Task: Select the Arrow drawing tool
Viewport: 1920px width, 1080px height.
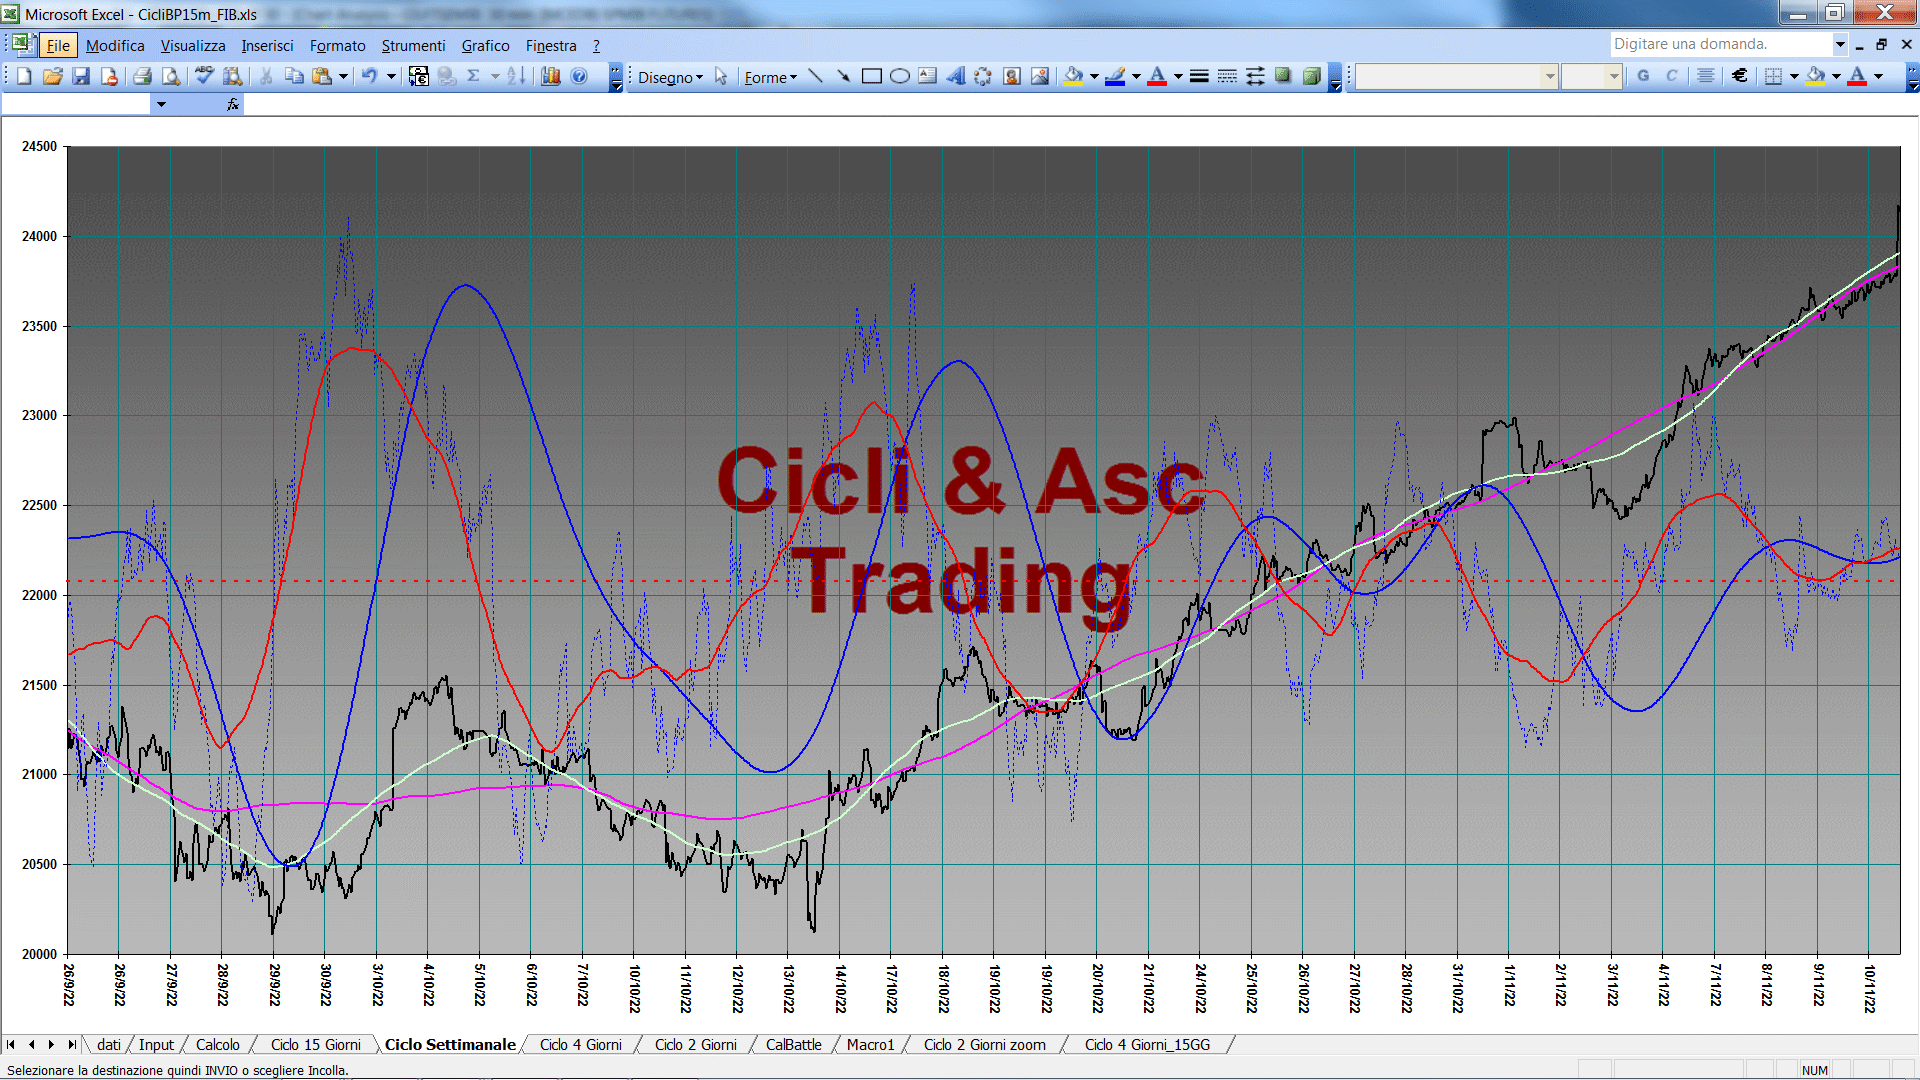Action: click(843, 76)
